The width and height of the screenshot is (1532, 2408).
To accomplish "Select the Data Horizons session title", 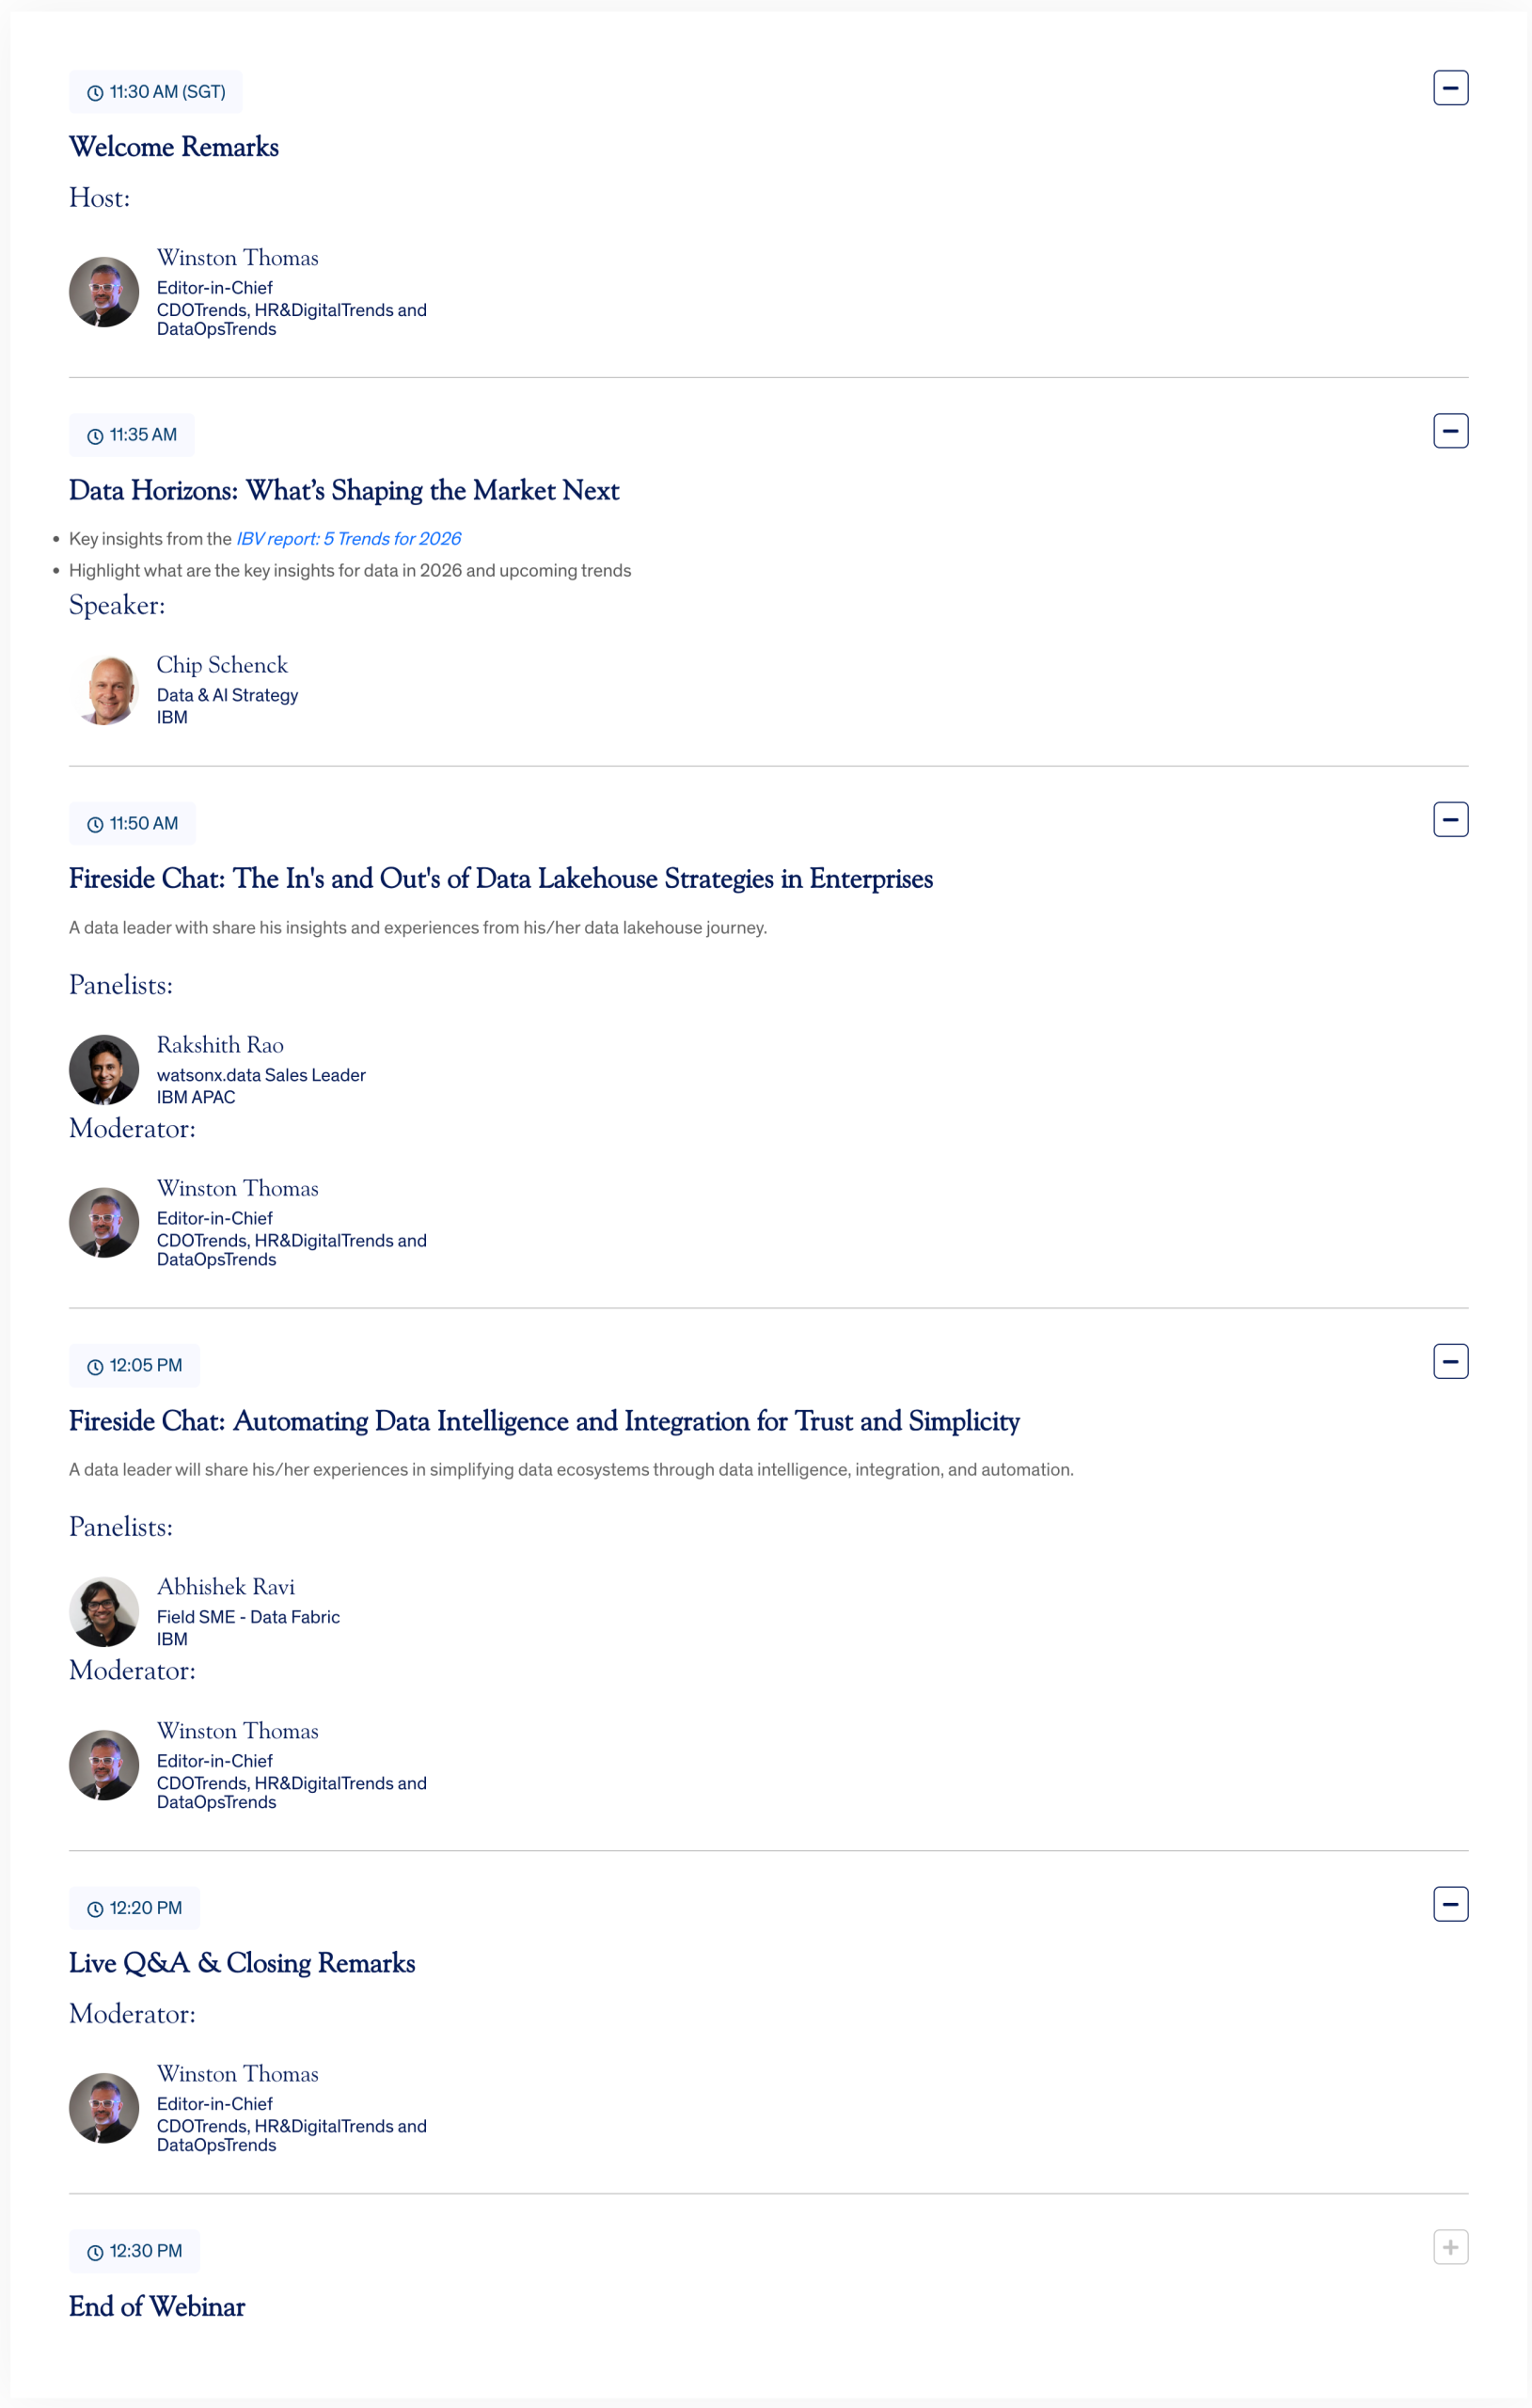I will 344,491.
